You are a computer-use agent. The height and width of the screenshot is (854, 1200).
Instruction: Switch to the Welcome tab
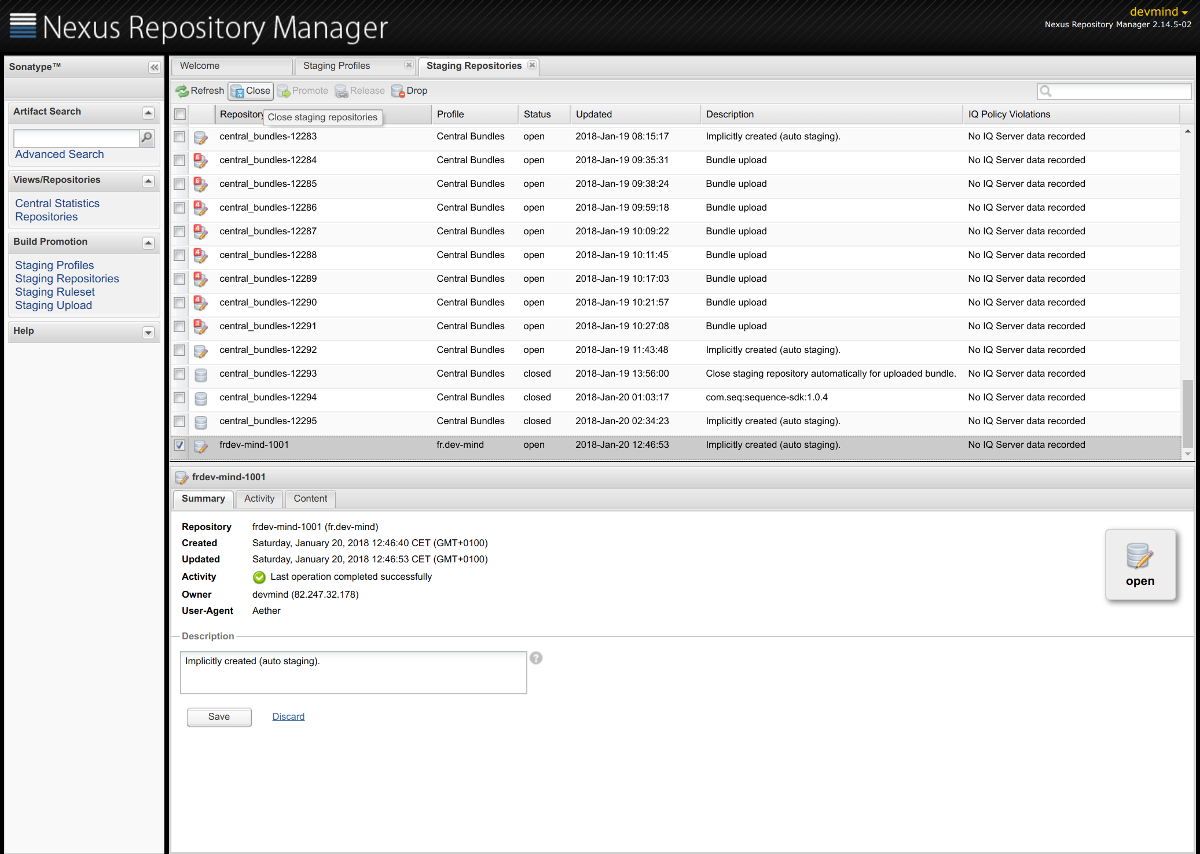point(230,66)
